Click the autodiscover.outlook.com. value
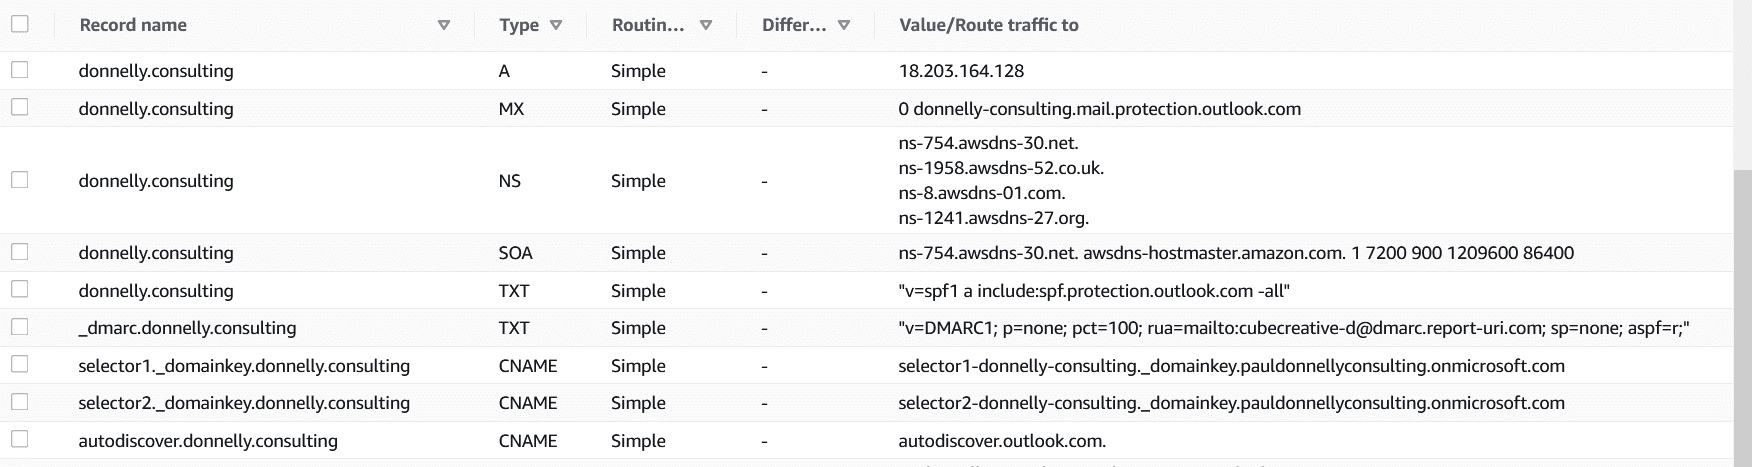The image size is (1752, 467). [x=1002, y=441]
